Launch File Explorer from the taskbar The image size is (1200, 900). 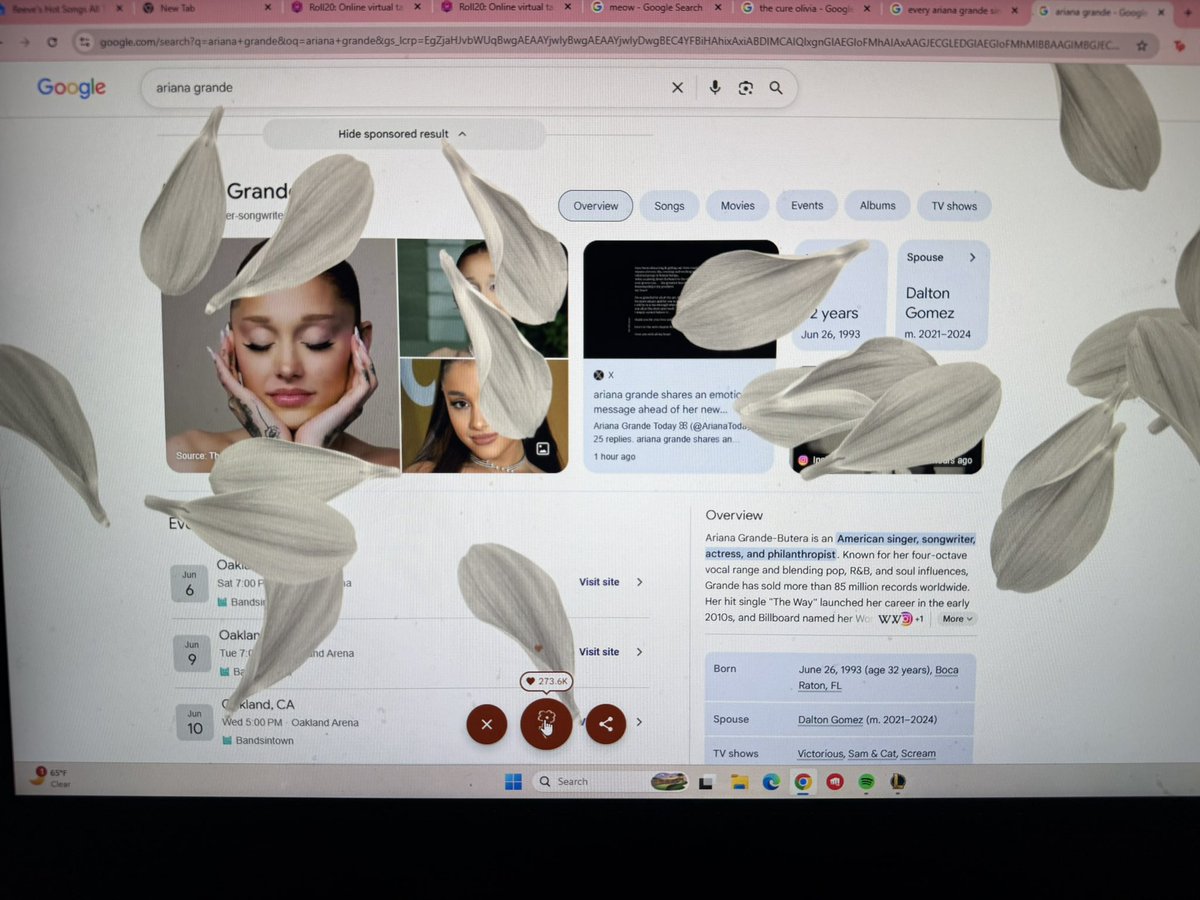pyautogui.click(x=739, y=782)
